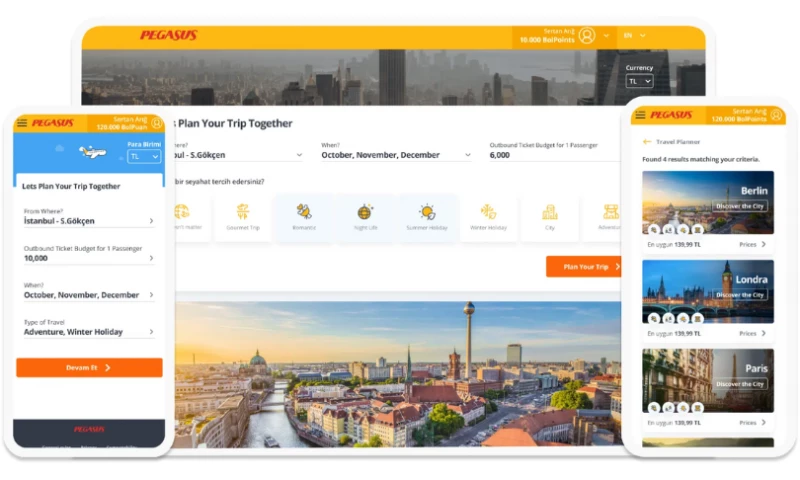Image resolution: width=800 pixels, height=480 pixels.
Task: Open the hamburger menu on the left phone
Action: click(x=22, y=122)
